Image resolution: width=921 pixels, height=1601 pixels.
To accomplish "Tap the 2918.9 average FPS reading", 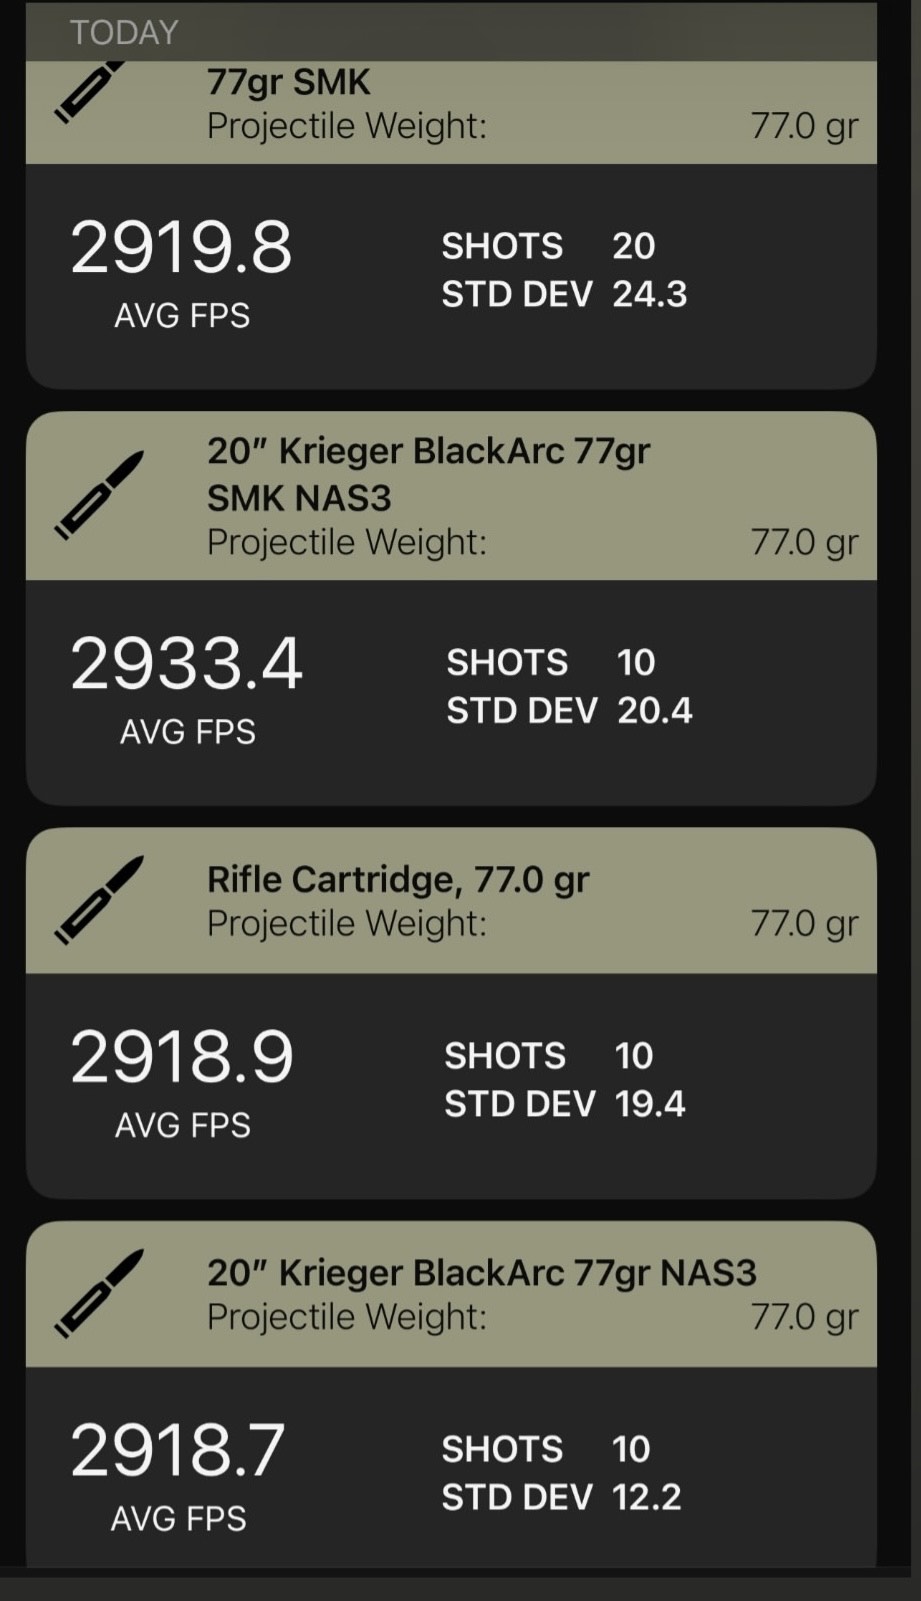I will point(181,1057).
